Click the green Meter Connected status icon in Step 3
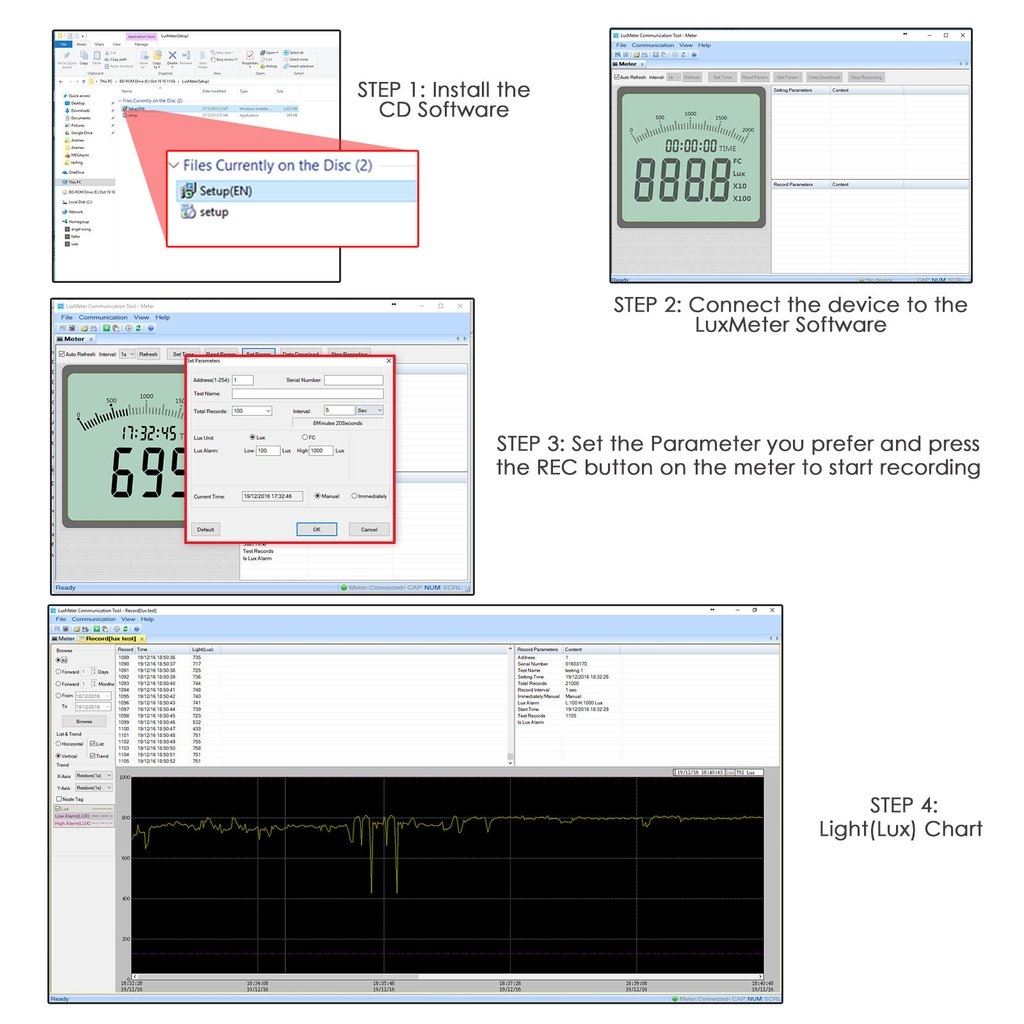1024x1024 pixels. (x=344, y=587)
